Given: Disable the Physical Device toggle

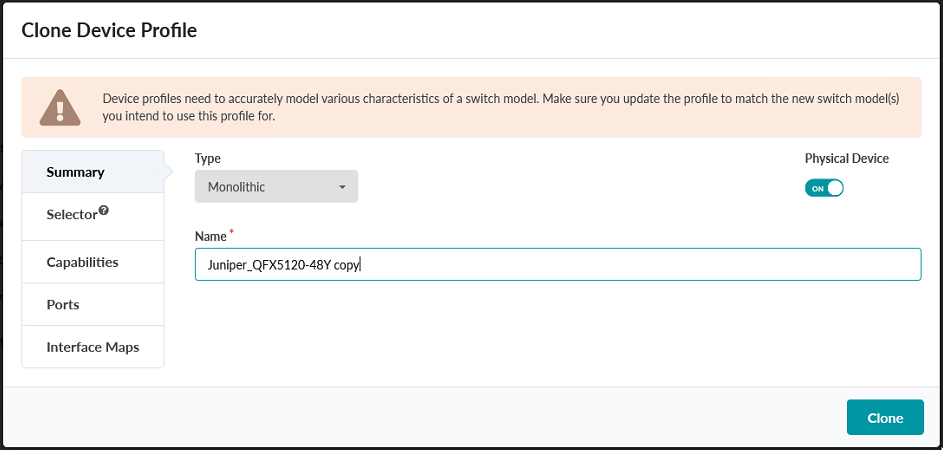Looking at the screenshot, I should 824,188.
